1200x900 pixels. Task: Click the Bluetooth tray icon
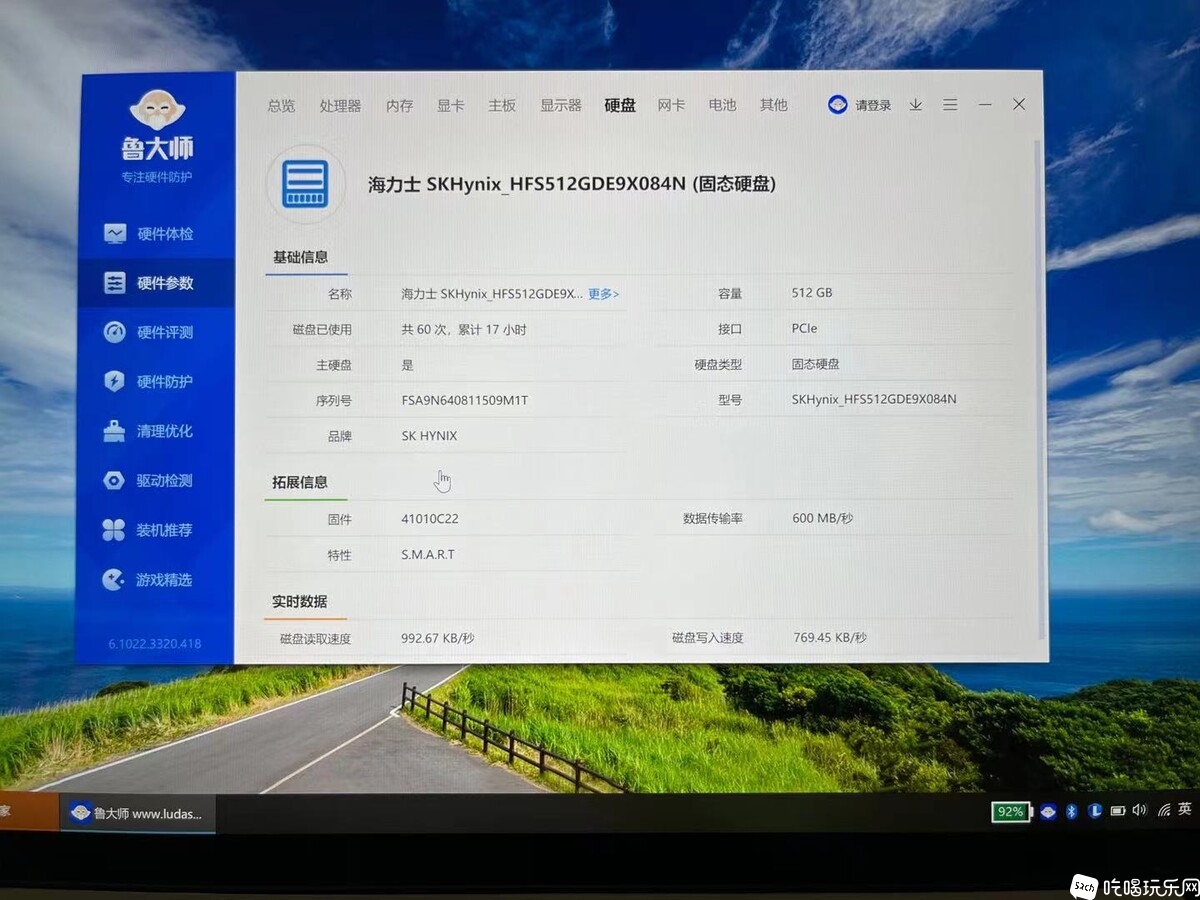[x=1071, y=811]
